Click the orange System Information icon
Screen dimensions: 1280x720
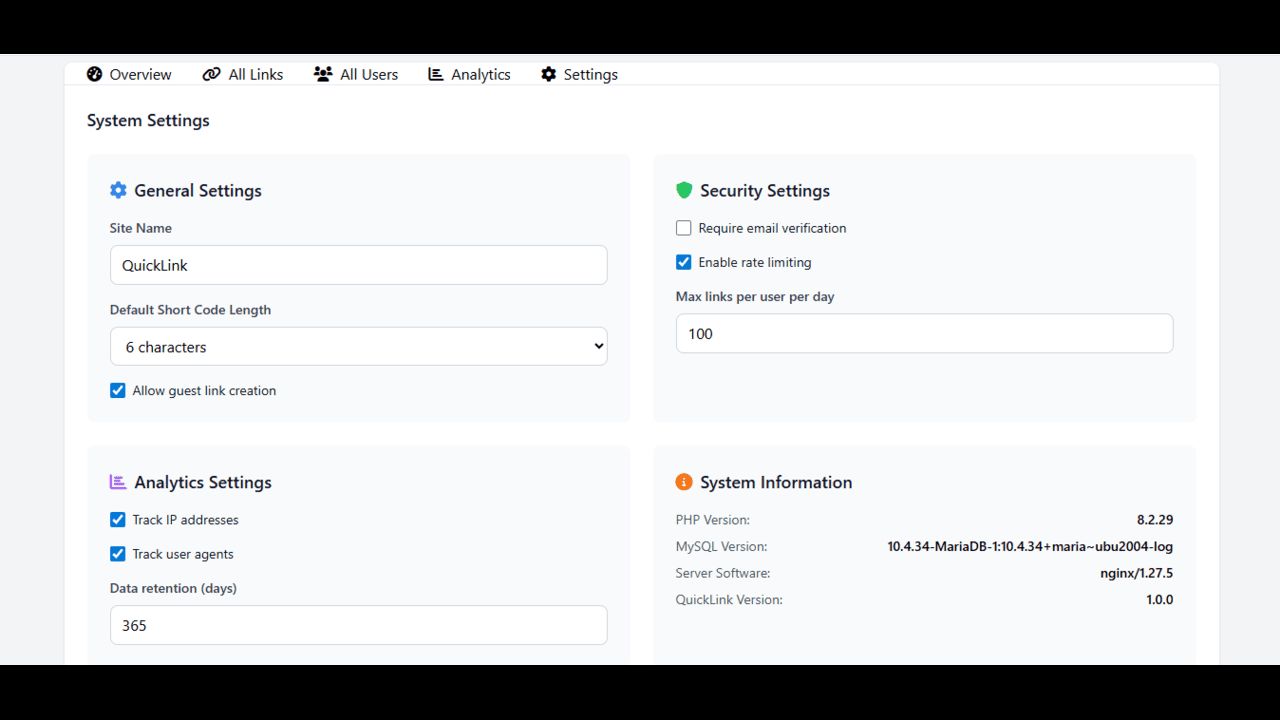(x=684, y=482)
